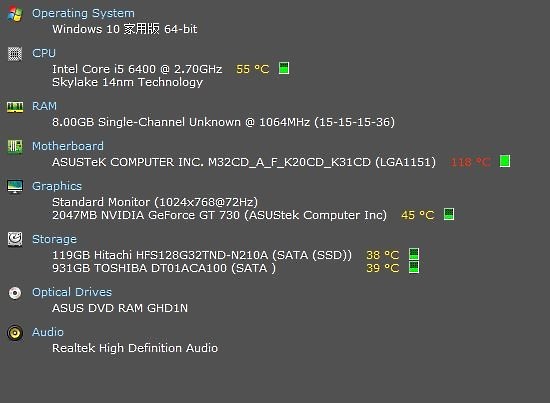The image size is (550, 403).
Task: Click the Storage hard drive icon
Action: click(15, 240)
